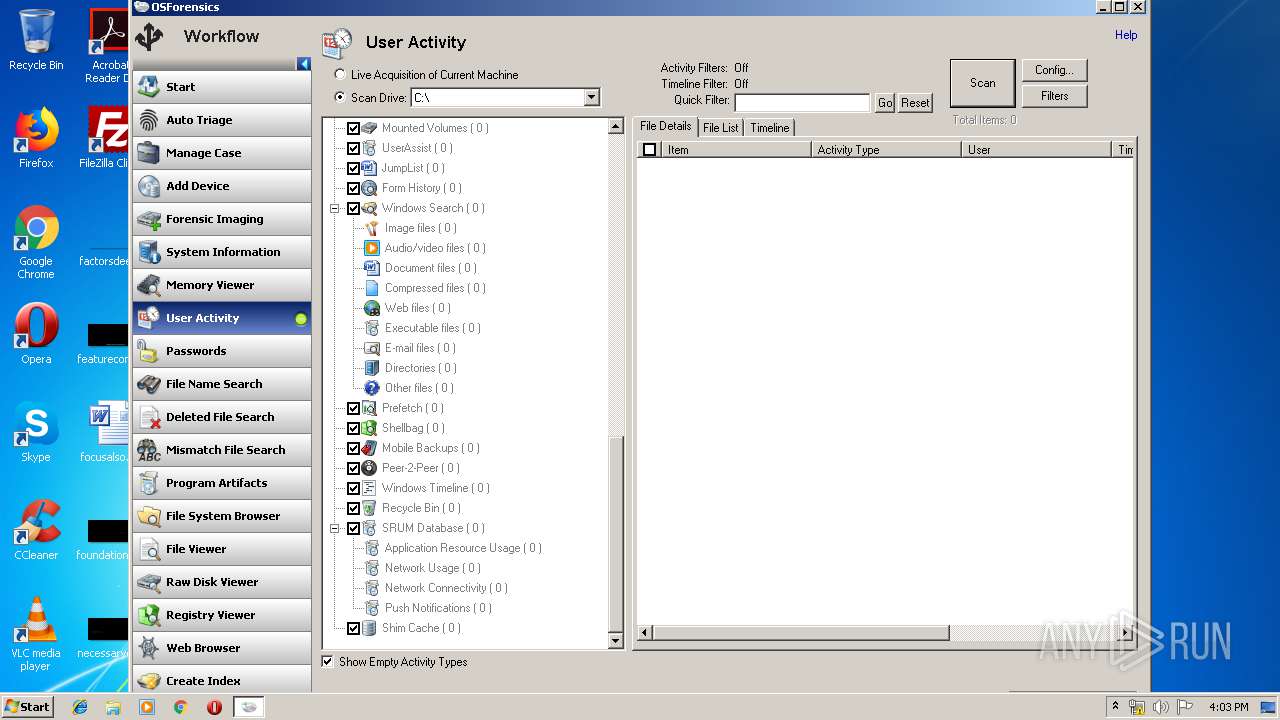Viewport: 1280px width, 720px height.
Task: Sort by Activity Type column
Action: click(886, 150)
